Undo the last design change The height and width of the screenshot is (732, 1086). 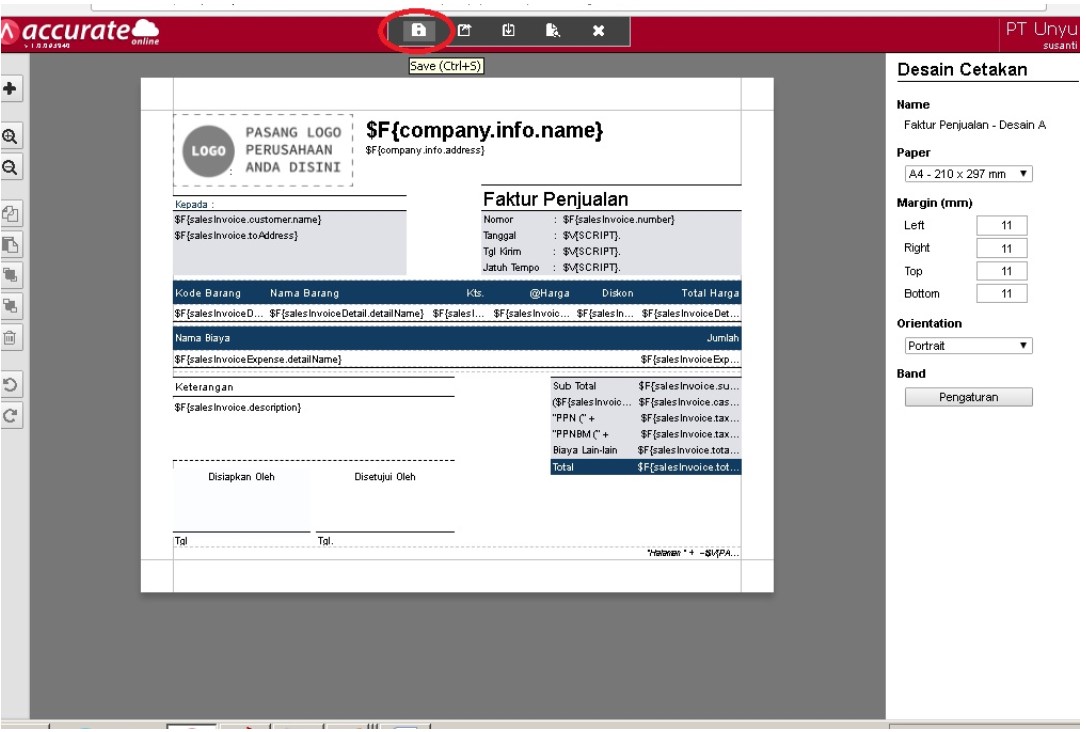[12, 385]
